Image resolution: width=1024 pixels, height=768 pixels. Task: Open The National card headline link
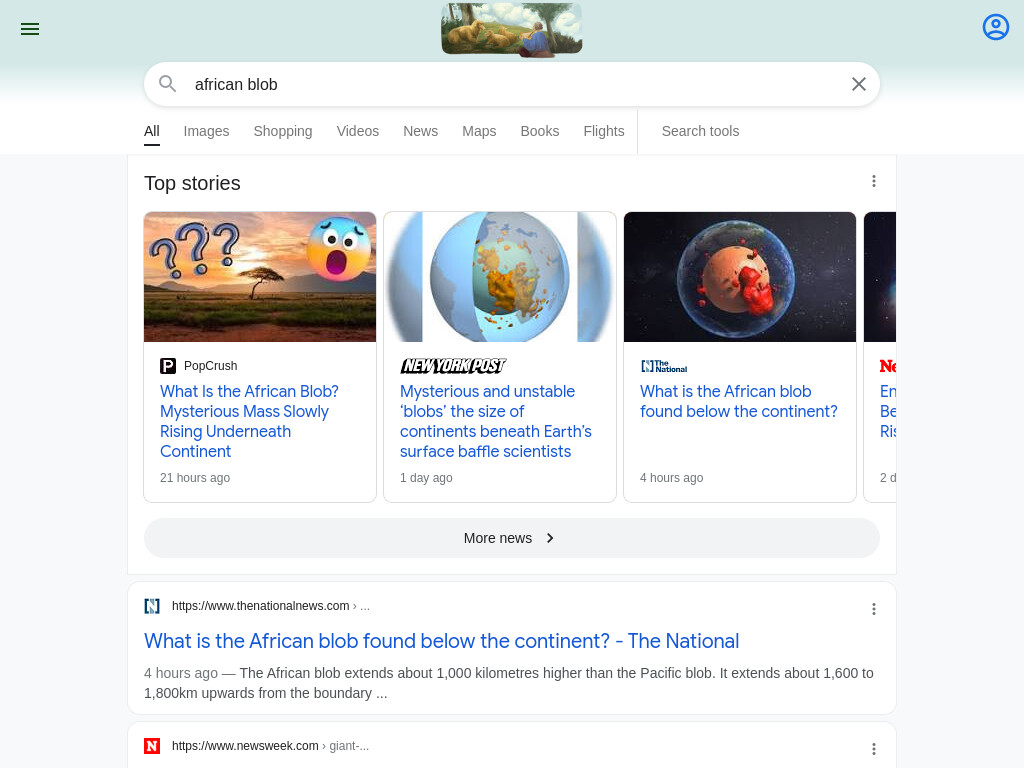pos(738,402)
